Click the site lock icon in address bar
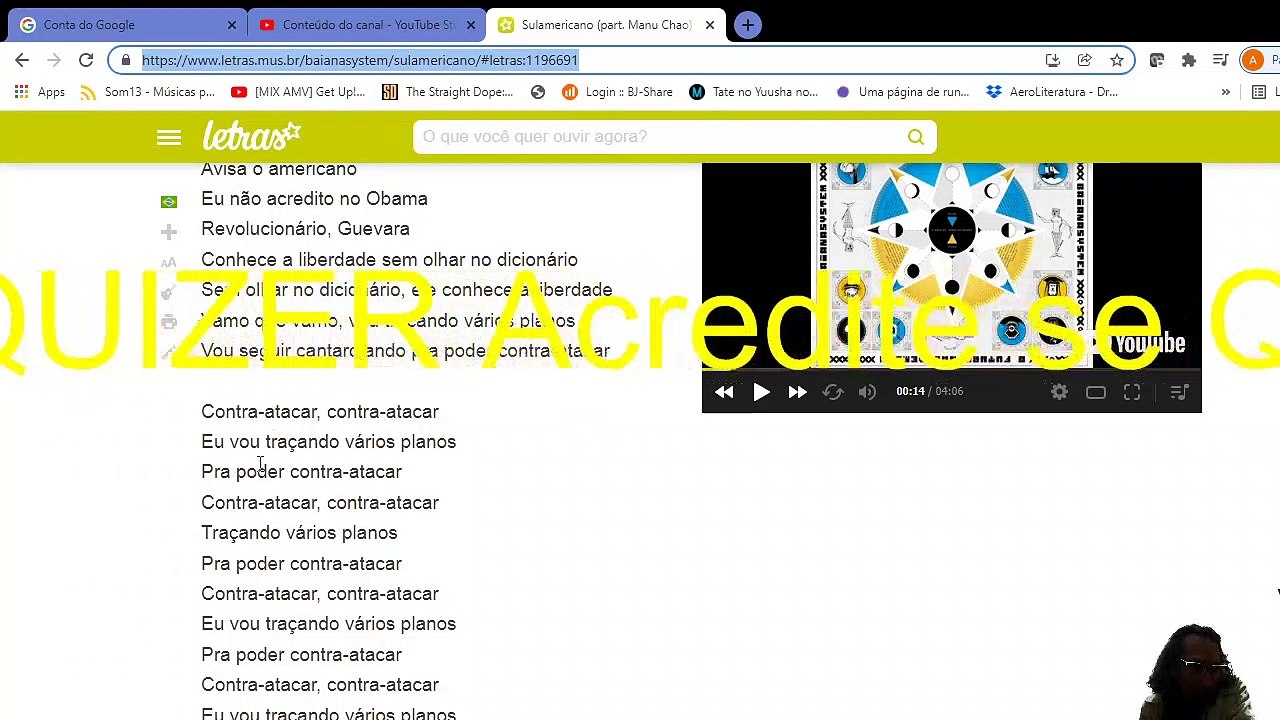 (125, 60)
